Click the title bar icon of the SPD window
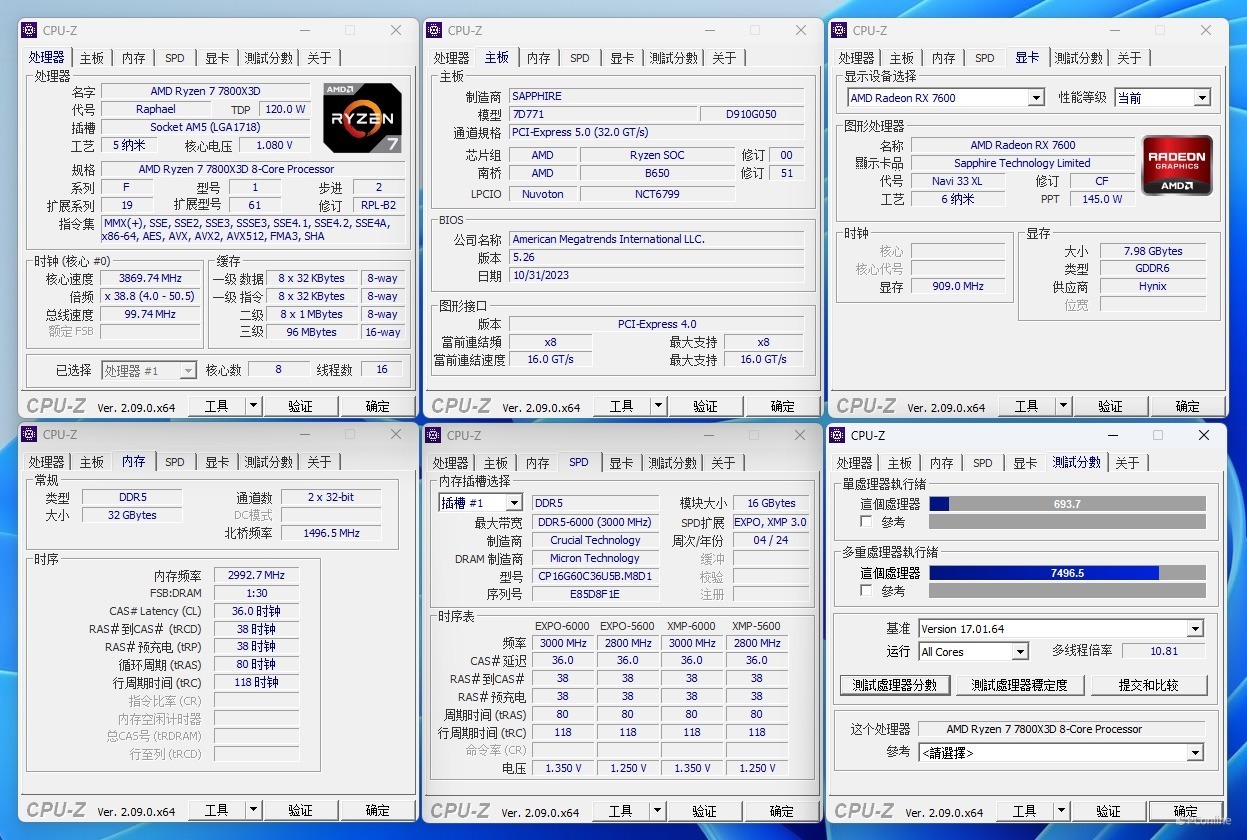The height and width of the screenshot is (840, 1247). [434, 435]
